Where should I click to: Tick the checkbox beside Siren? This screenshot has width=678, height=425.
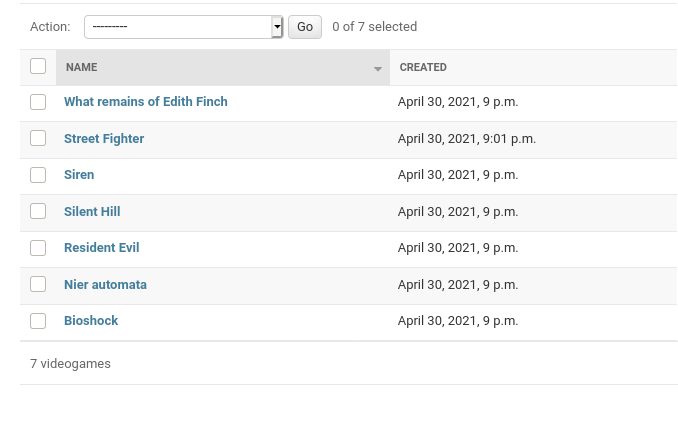coord(38,175)
